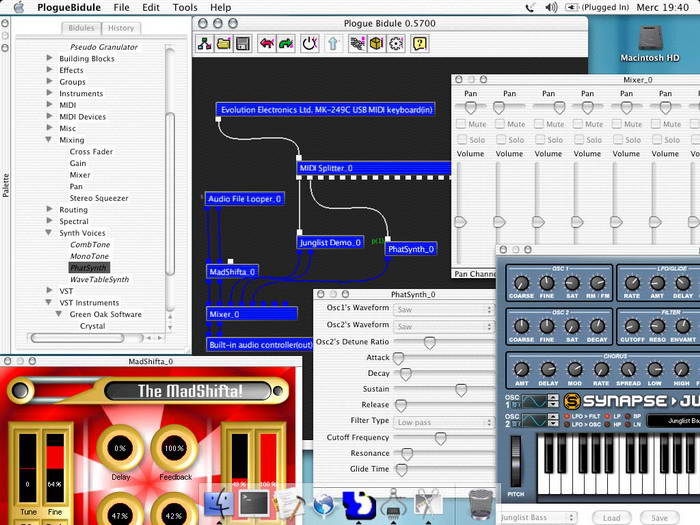Collapse the Synth Voices palette group

49,233
